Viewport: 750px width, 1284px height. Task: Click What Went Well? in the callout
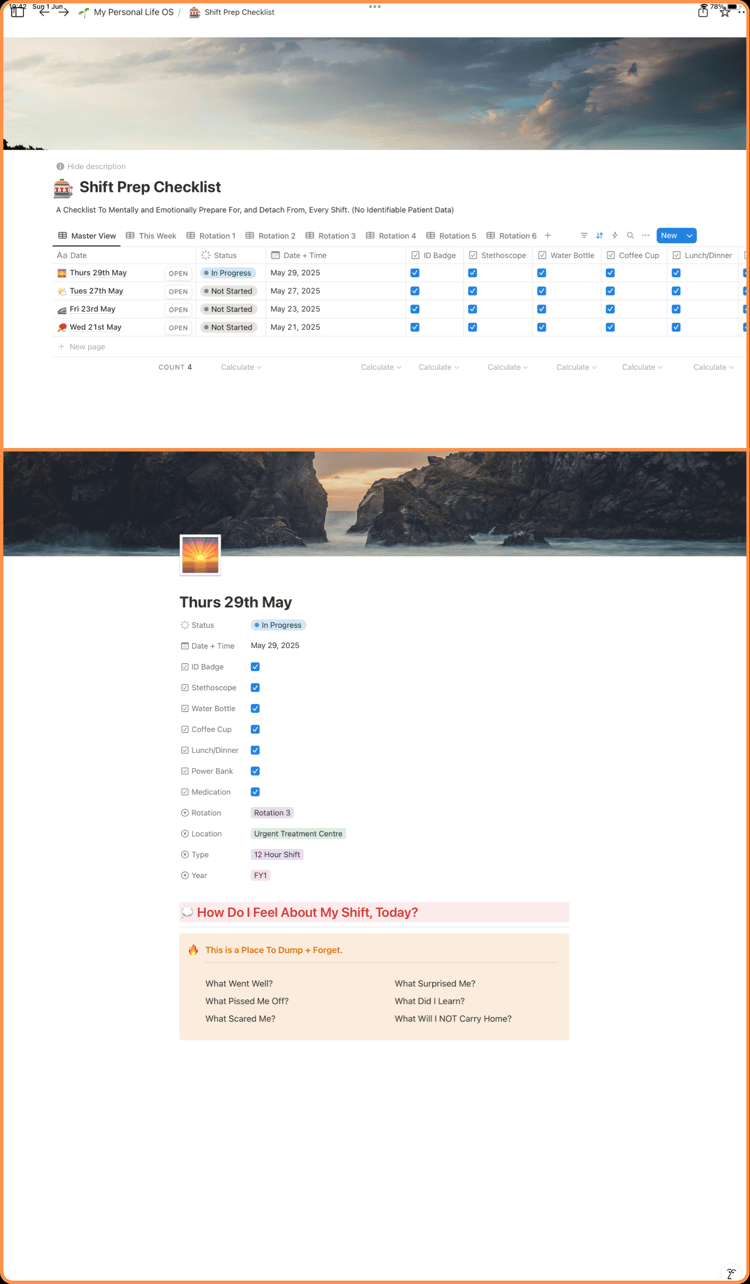pyautogui.click(x=239, y=983)
